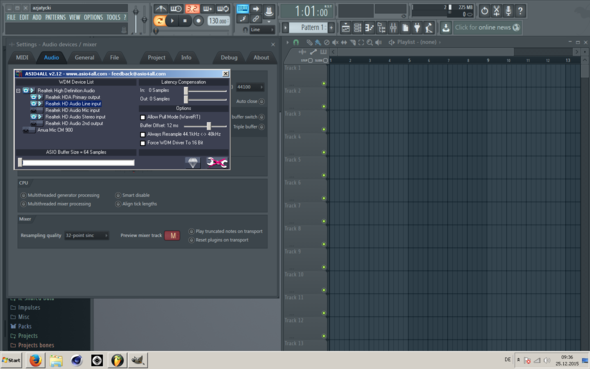Click the download/save icon beside online news

(446, 27)
